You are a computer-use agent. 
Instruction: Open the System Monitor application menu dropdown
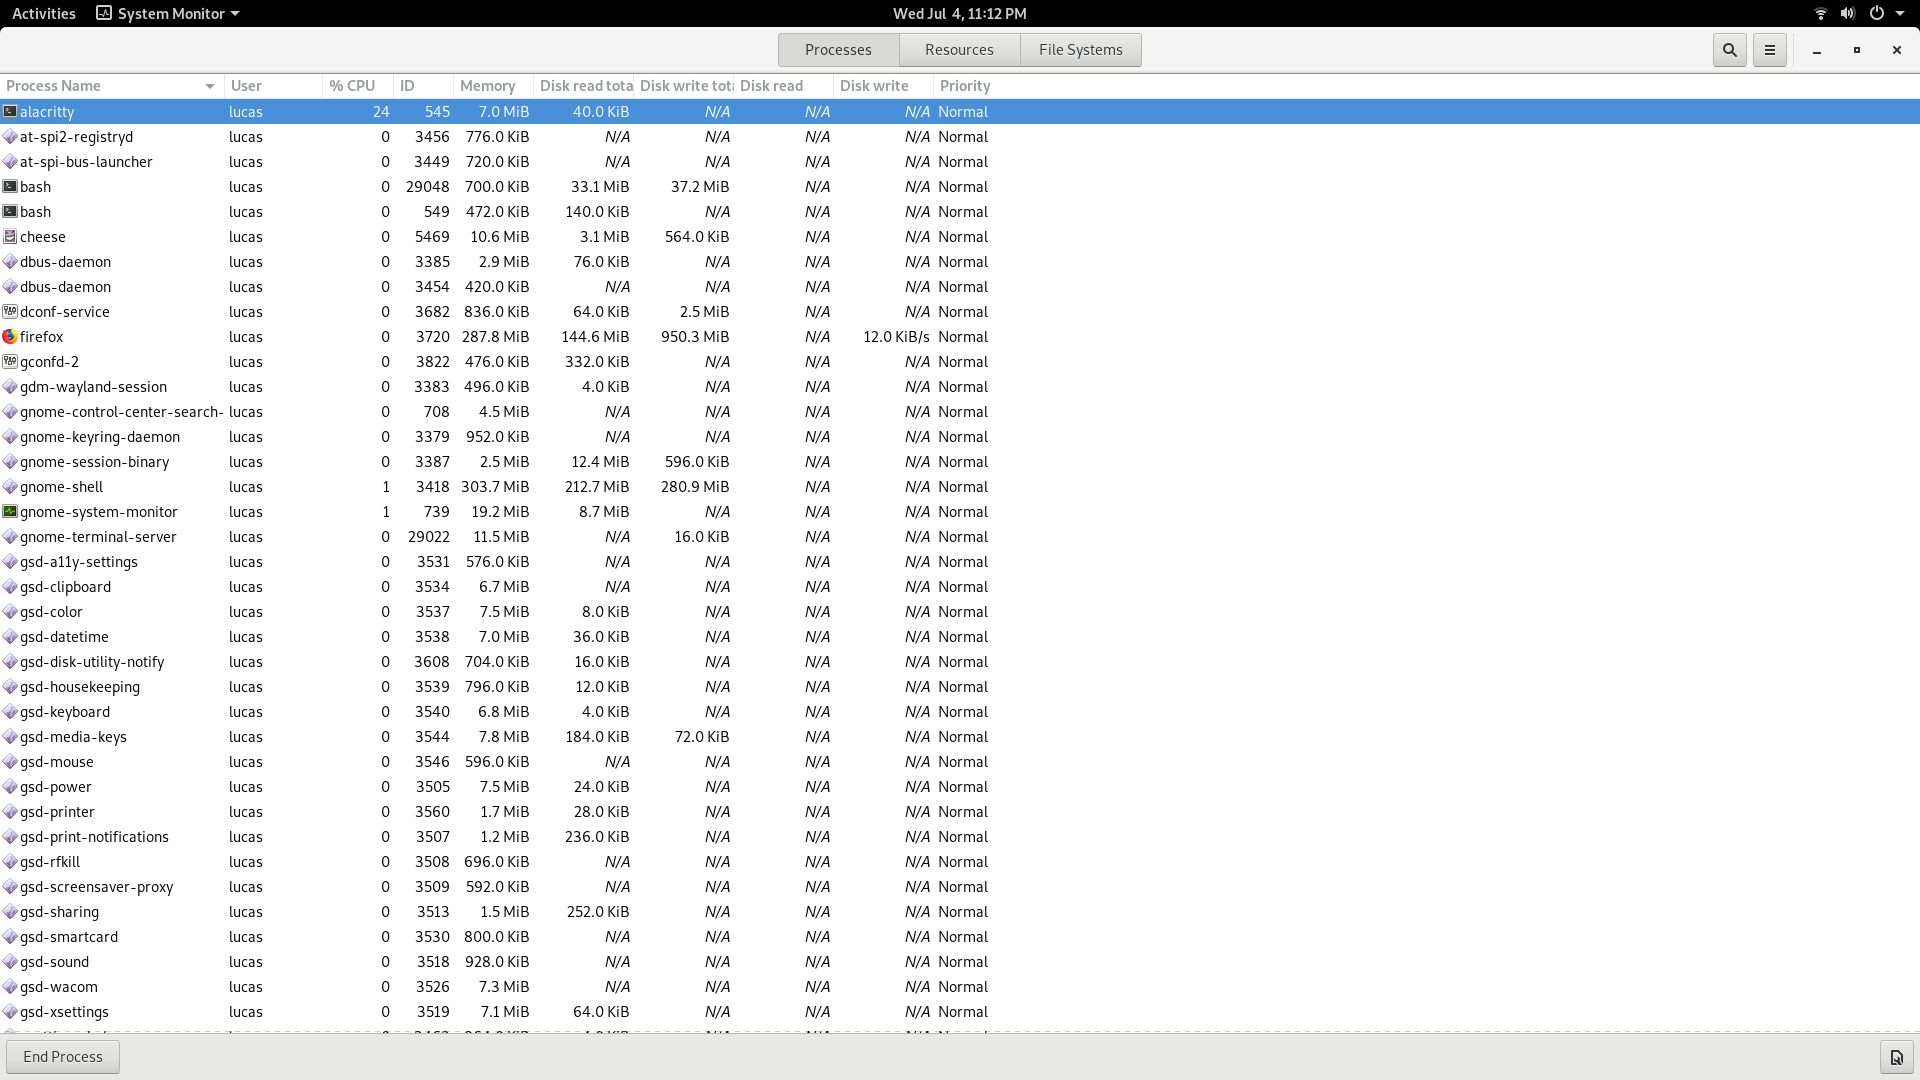point(166,13)
